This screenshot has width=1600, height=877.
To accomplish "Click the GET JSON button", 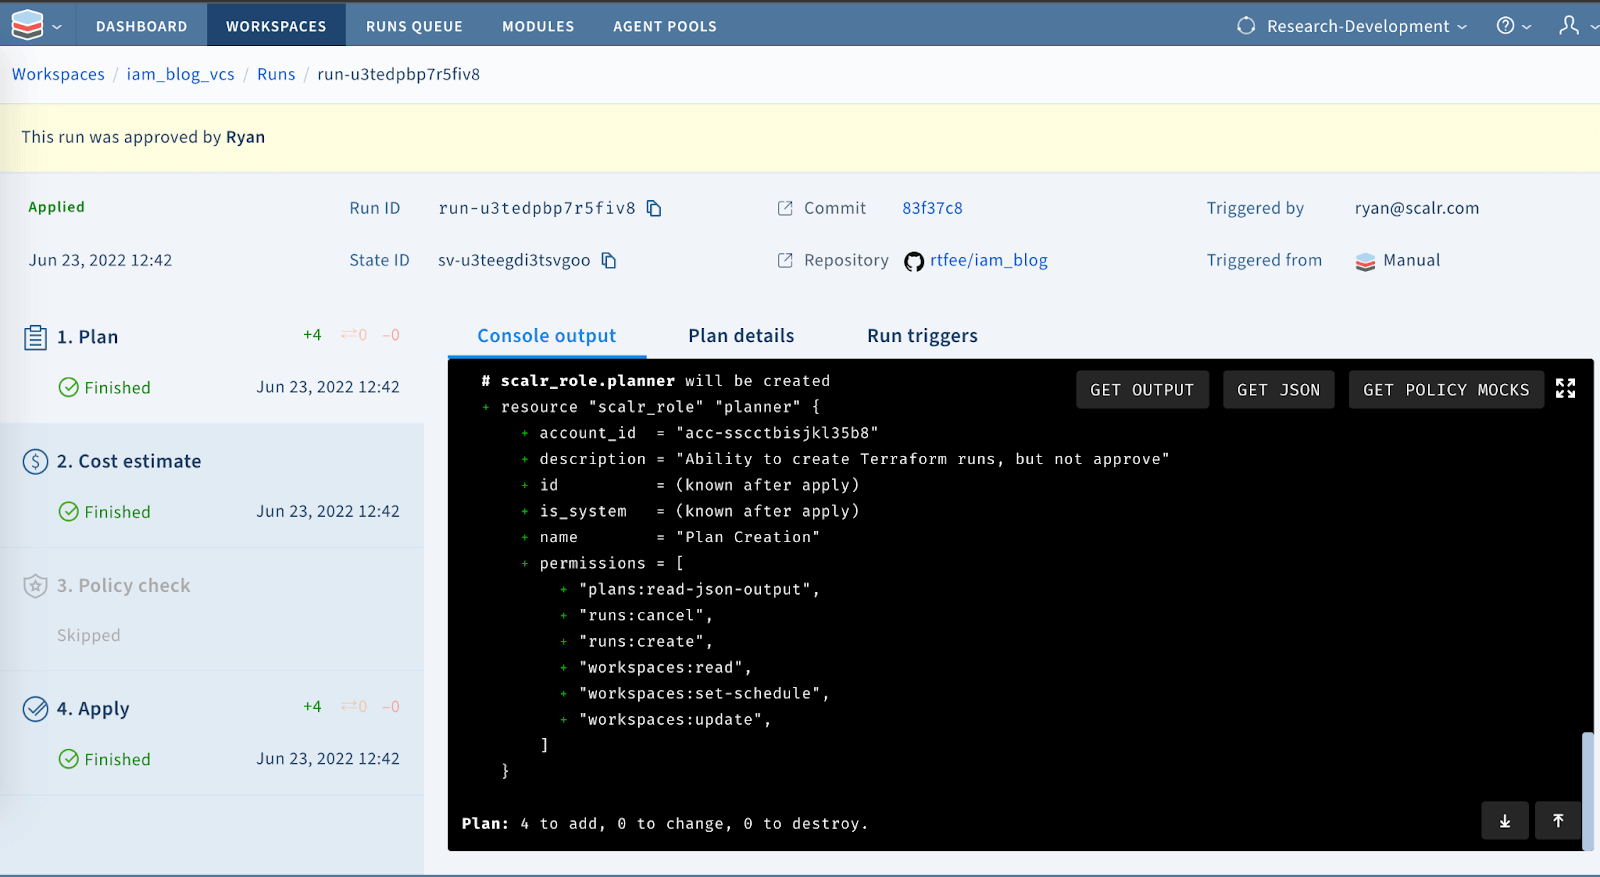I will (x=1278, y=390).
